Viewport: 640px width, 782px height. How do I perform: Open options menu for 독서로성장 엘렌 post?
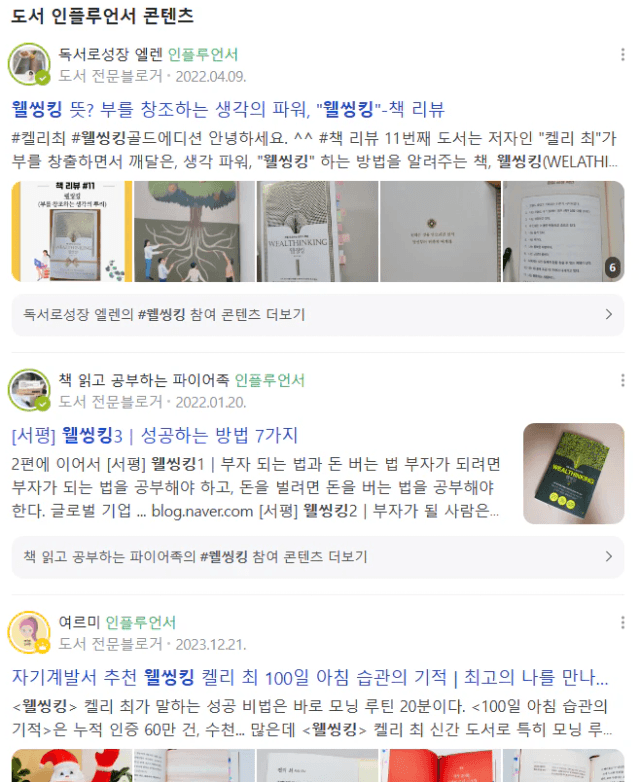(x=623, y=54)
